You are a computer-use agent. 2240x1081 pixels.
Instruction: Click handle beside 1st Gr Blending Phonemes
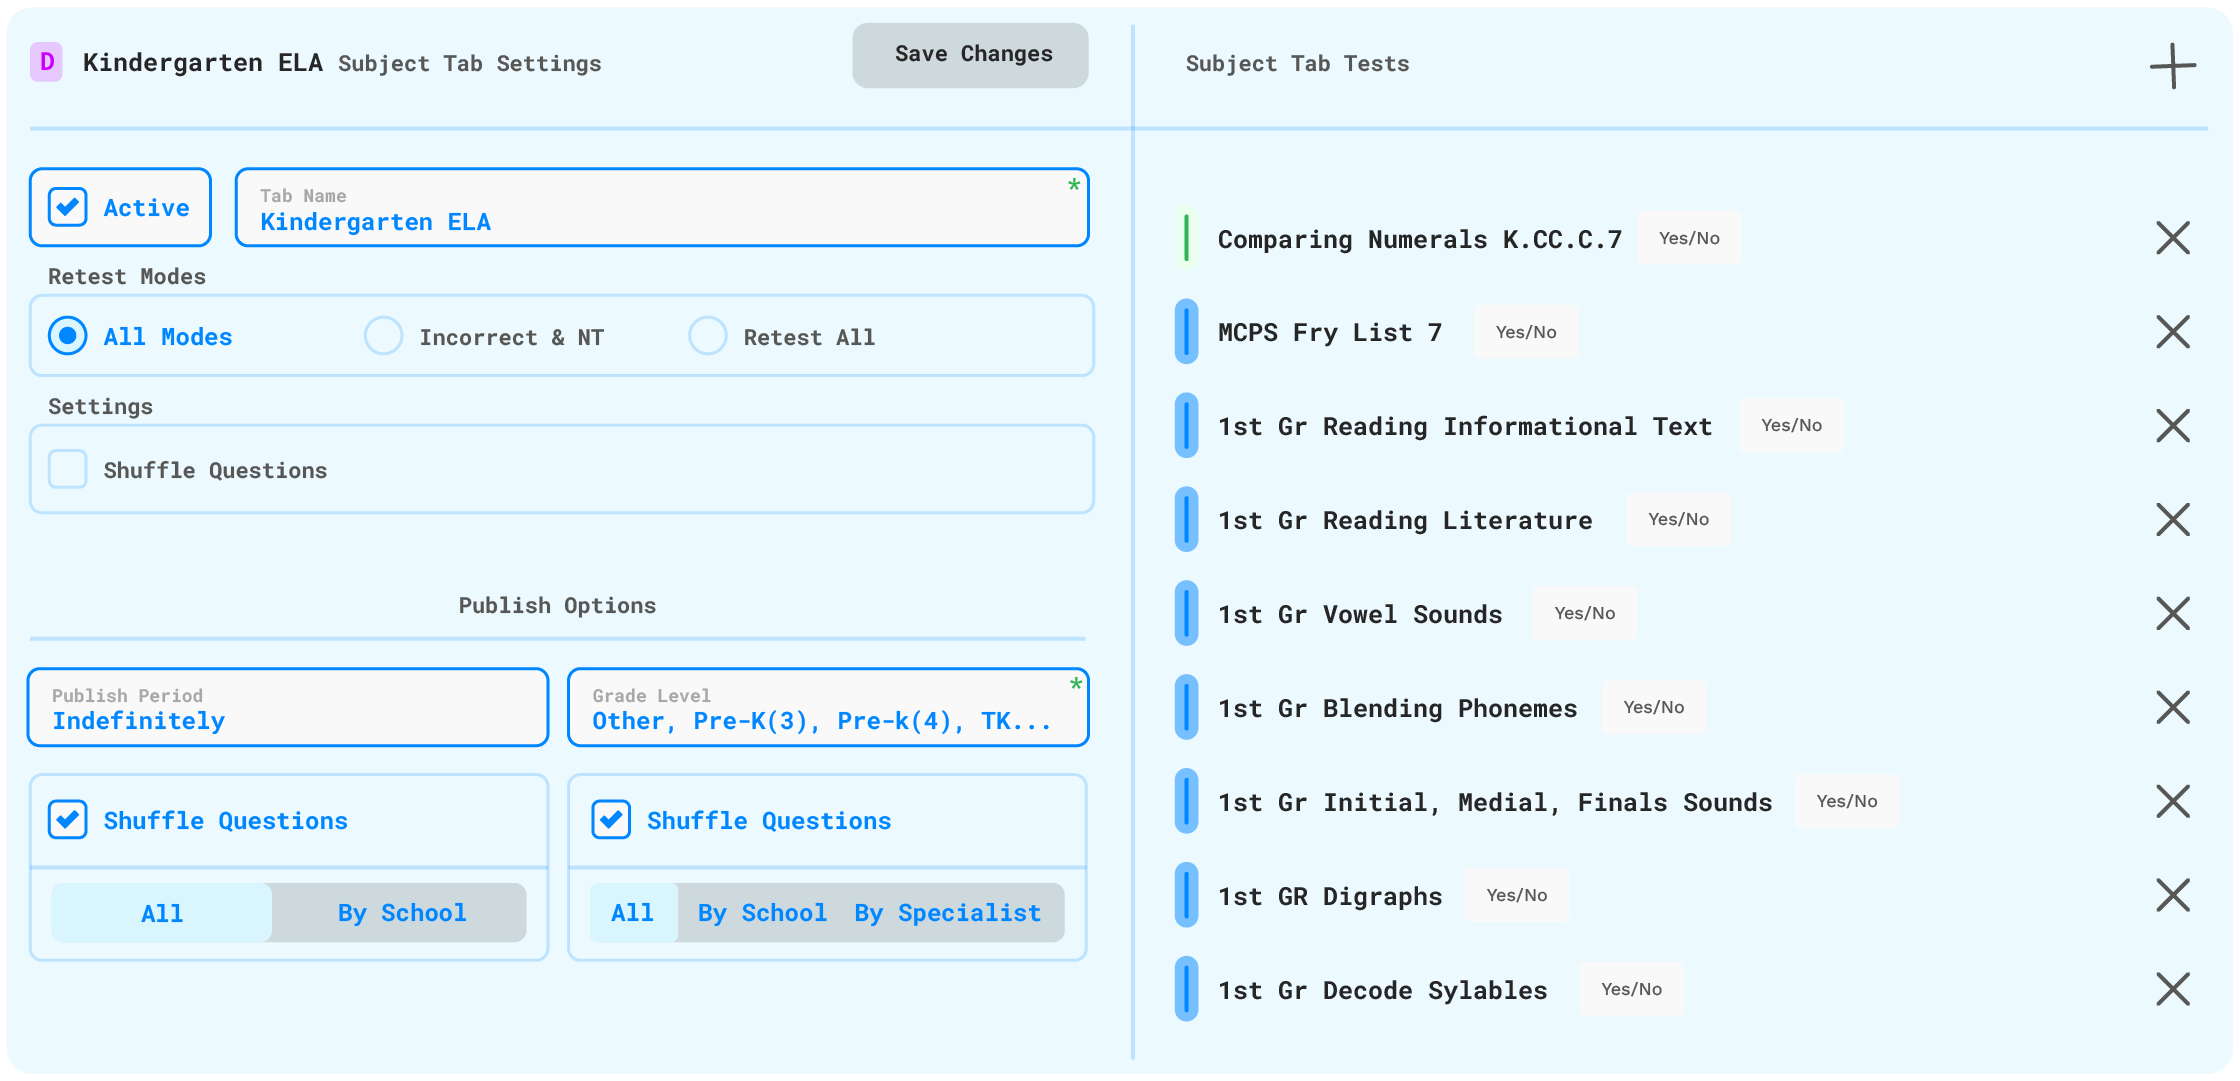point(1186,708)
